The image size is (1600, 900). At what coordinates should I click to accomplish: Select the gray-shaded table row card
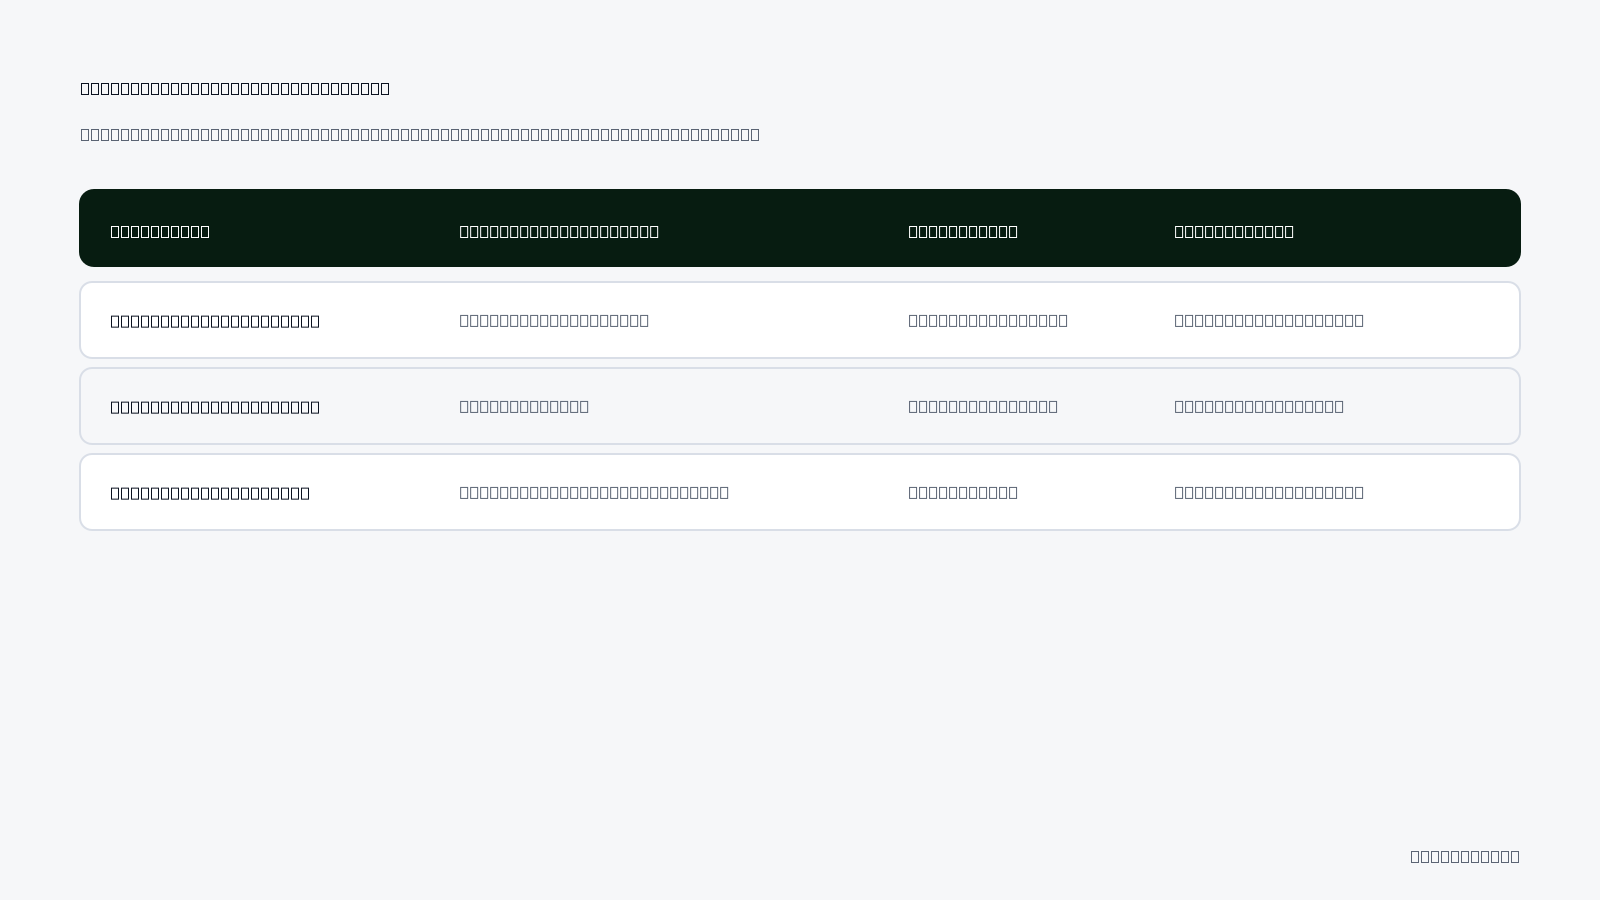coord(800,406)
